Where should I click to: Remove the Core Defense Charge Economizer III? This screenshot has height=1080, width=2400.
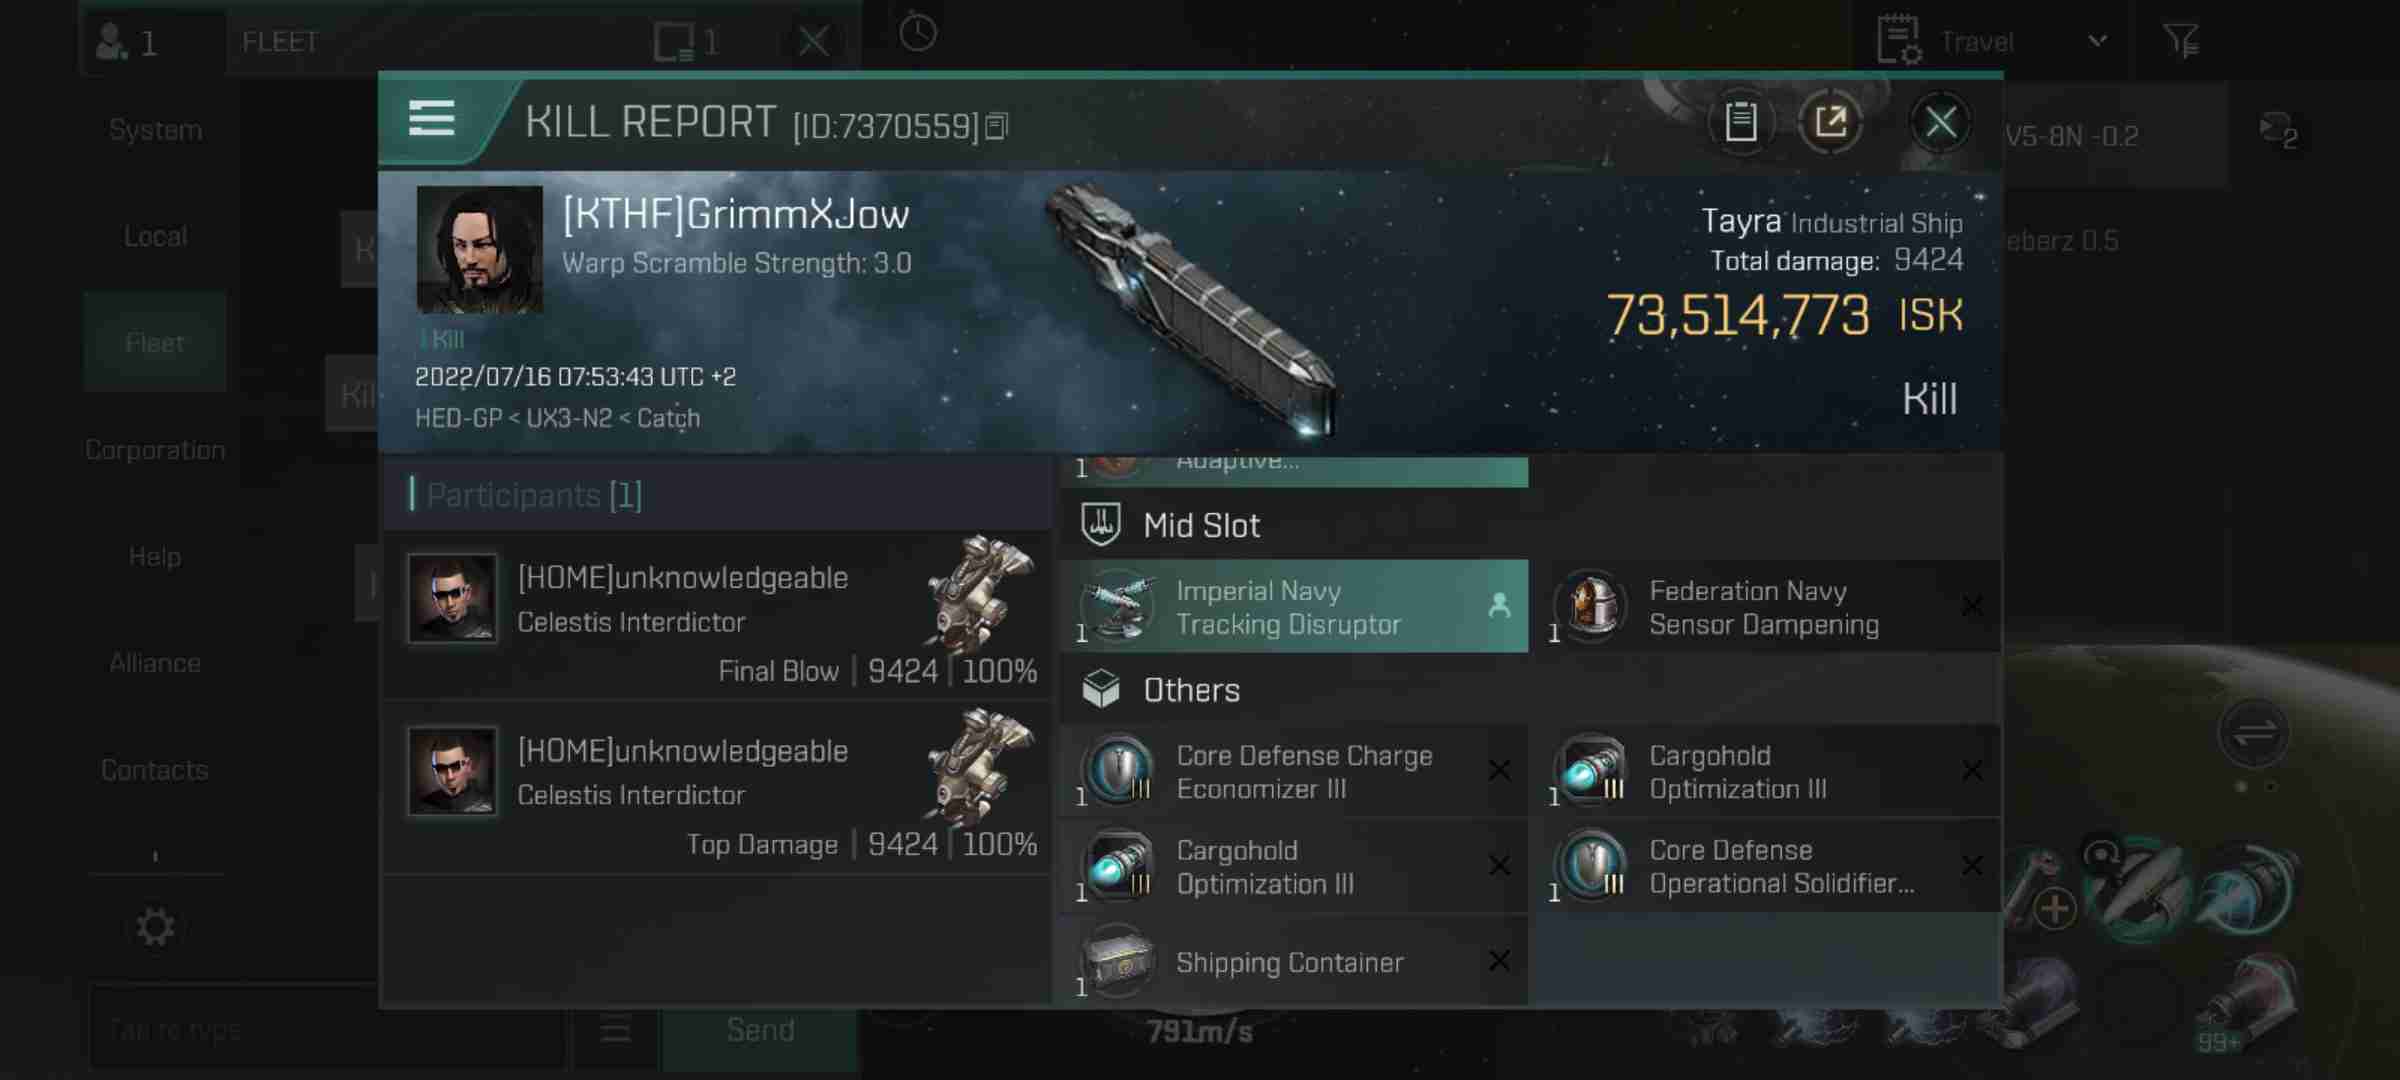(1500, 769)
